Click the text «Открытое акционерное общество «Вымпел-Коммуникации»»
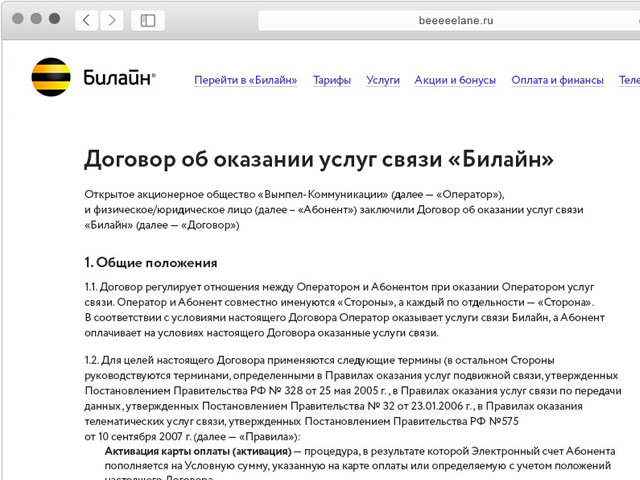This screenshot has width=640, height=480. (236, 194)
